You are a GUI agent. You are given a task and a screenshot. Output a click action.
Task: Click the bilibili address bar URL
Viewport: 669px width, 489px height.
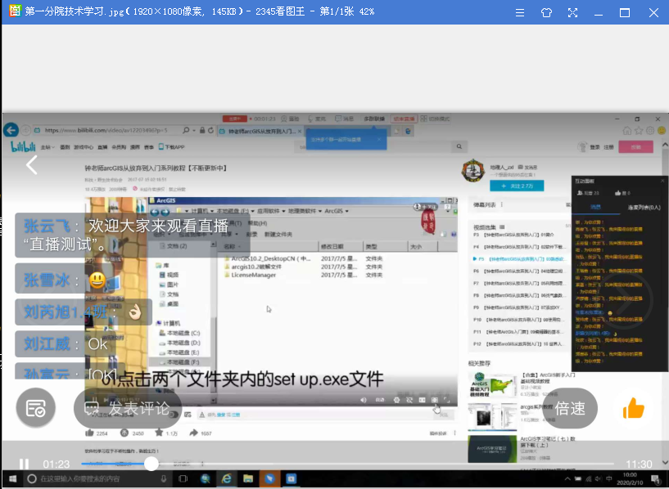107,130
